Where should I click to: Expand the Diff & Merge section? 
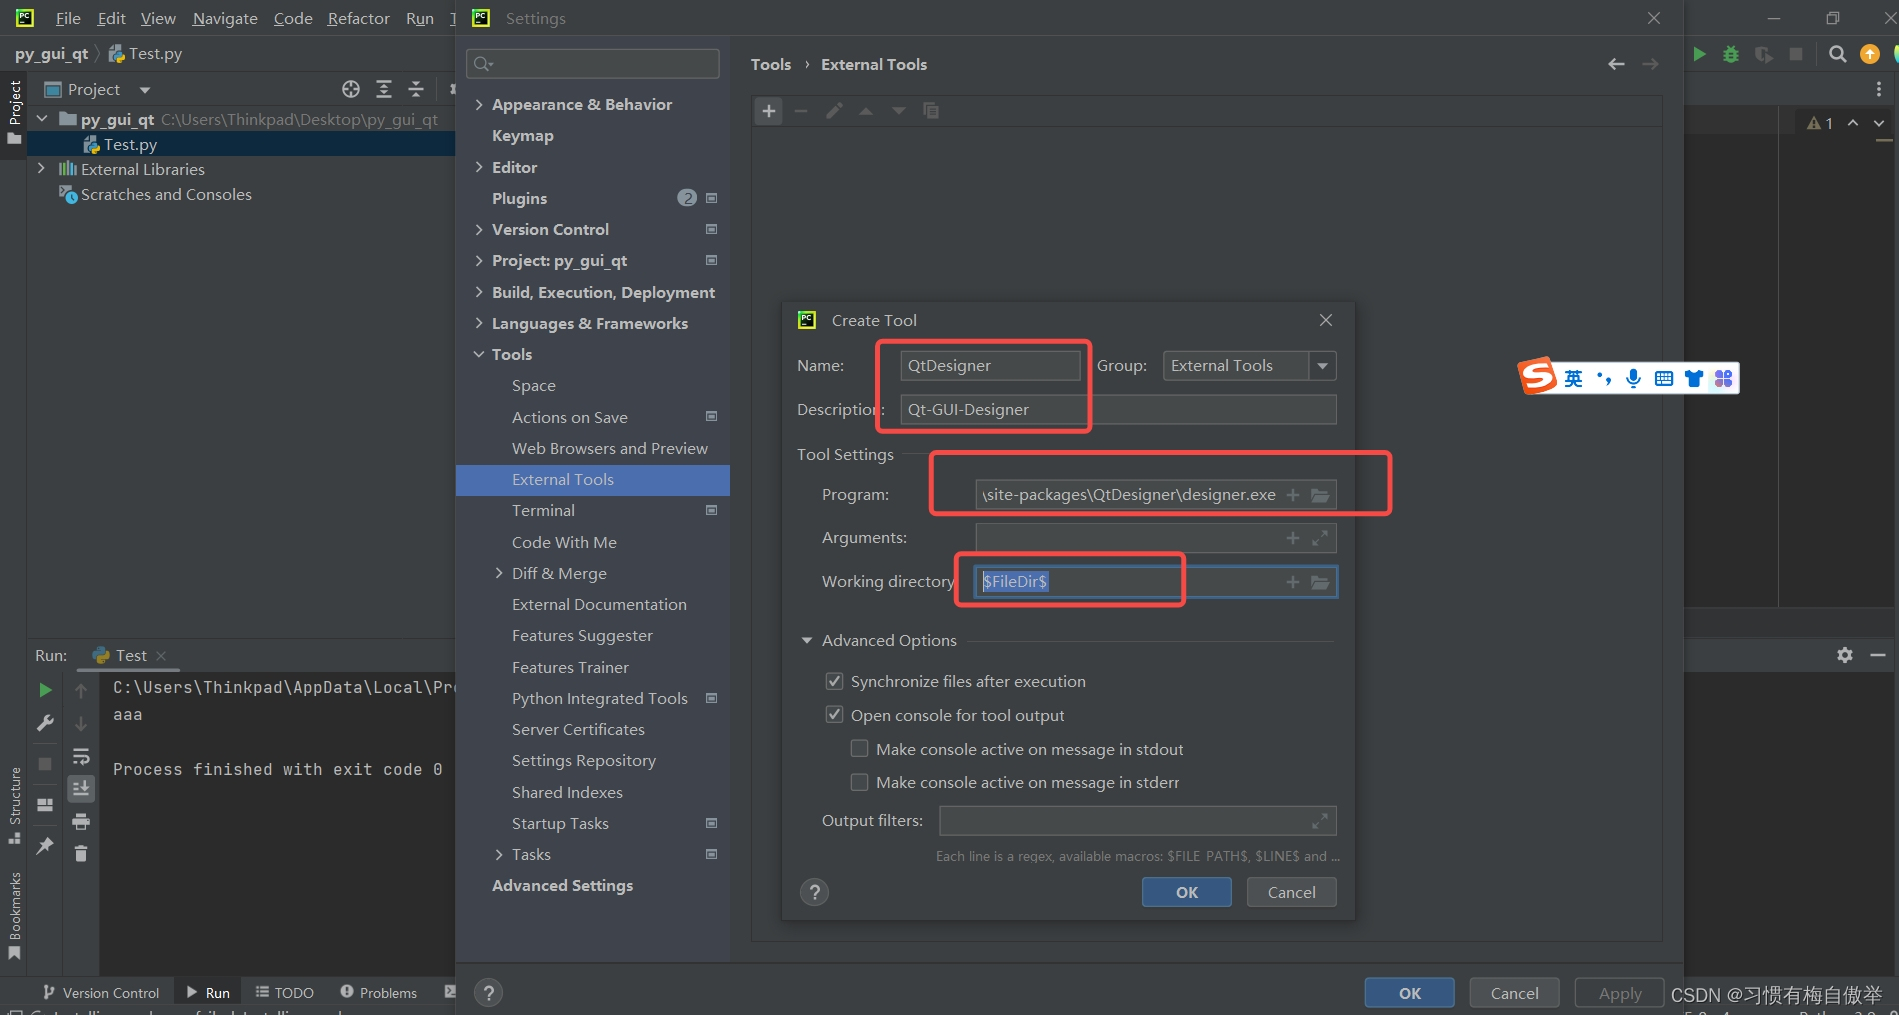[x=500, y=573]
